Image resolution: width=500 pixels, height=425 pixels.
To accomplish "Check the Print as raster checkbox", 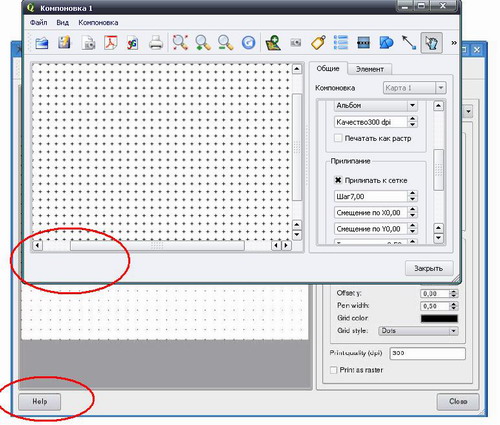I will point(333,370).
